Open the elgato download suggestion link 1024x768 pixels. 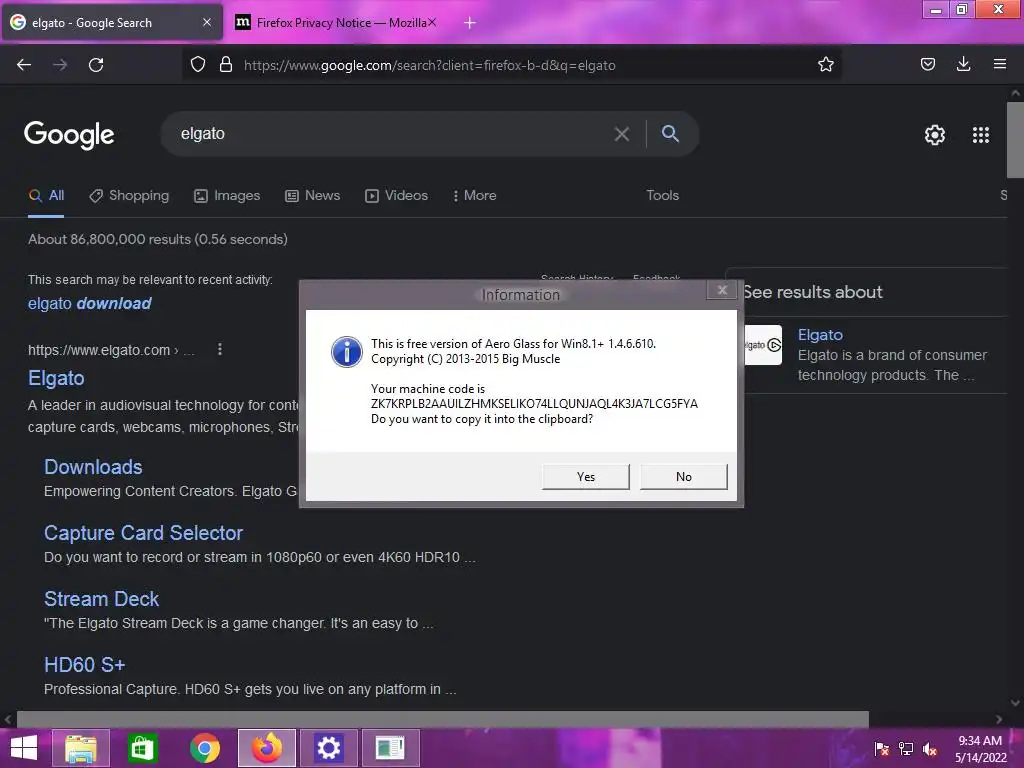tap(89, 304)
